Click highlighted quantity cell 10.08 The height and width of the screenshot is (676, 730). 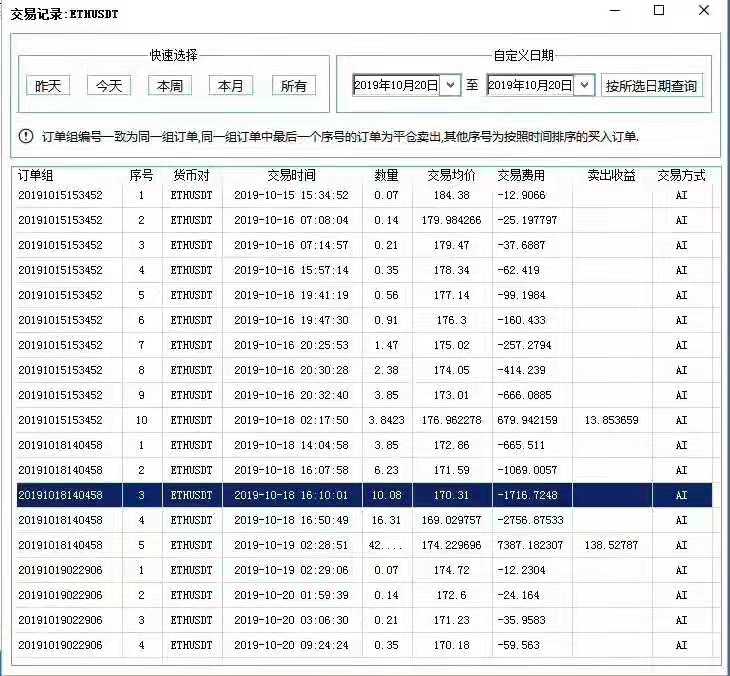tap(386, 495)
